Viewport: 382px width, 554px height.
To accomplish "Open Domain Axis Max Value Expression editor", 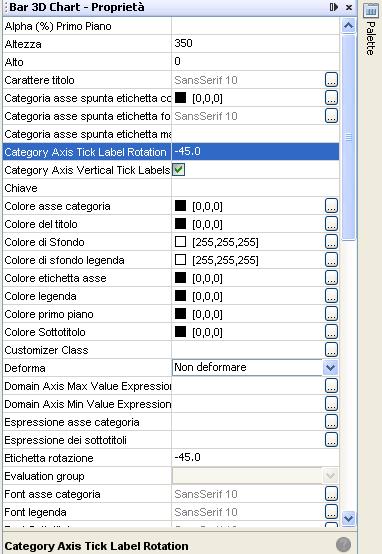I will (x=331, y=386).
